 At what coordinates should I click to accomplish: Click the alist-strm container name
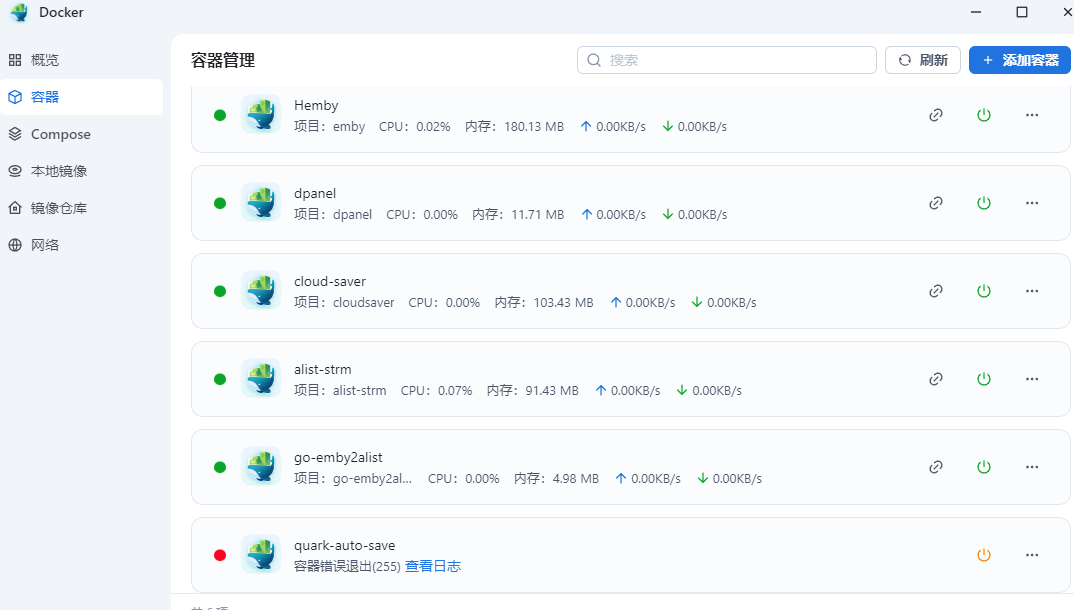tap(323, 369)
